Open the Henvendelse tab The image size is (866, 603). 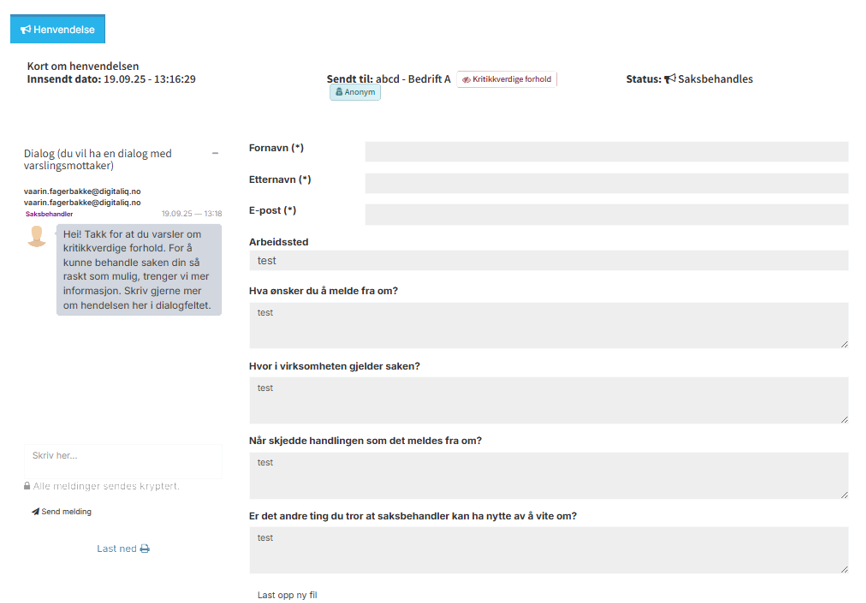(58, 30)
